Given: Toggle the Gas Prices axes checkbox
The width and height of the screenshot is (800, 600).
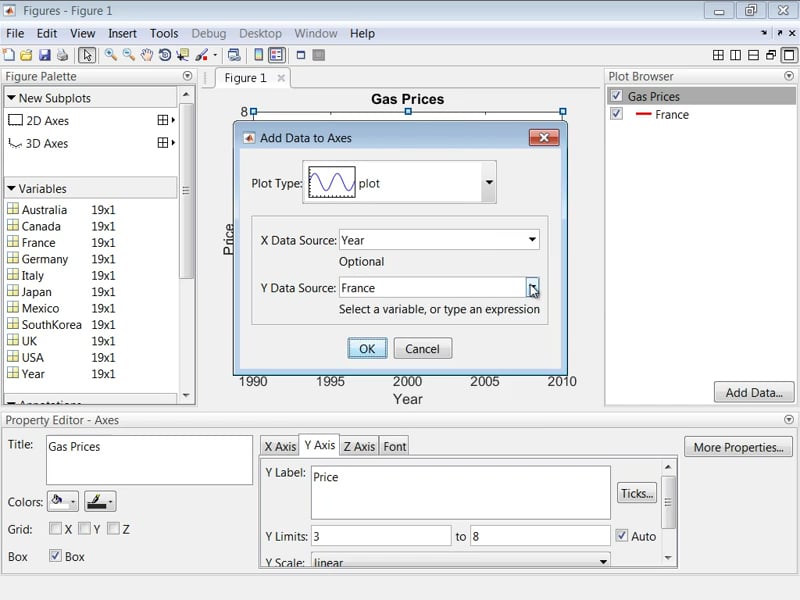Looking at the screenshot, I should tap(616, 96).
